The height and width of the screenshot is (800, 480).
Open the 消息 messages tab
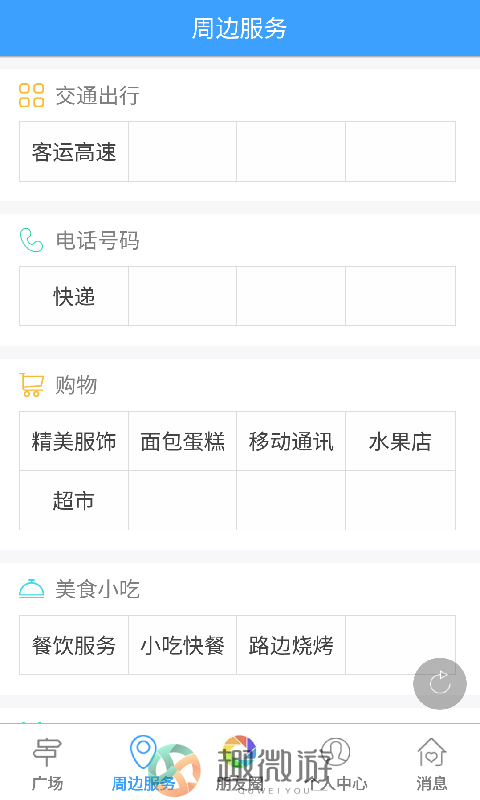tap(432, 764)
